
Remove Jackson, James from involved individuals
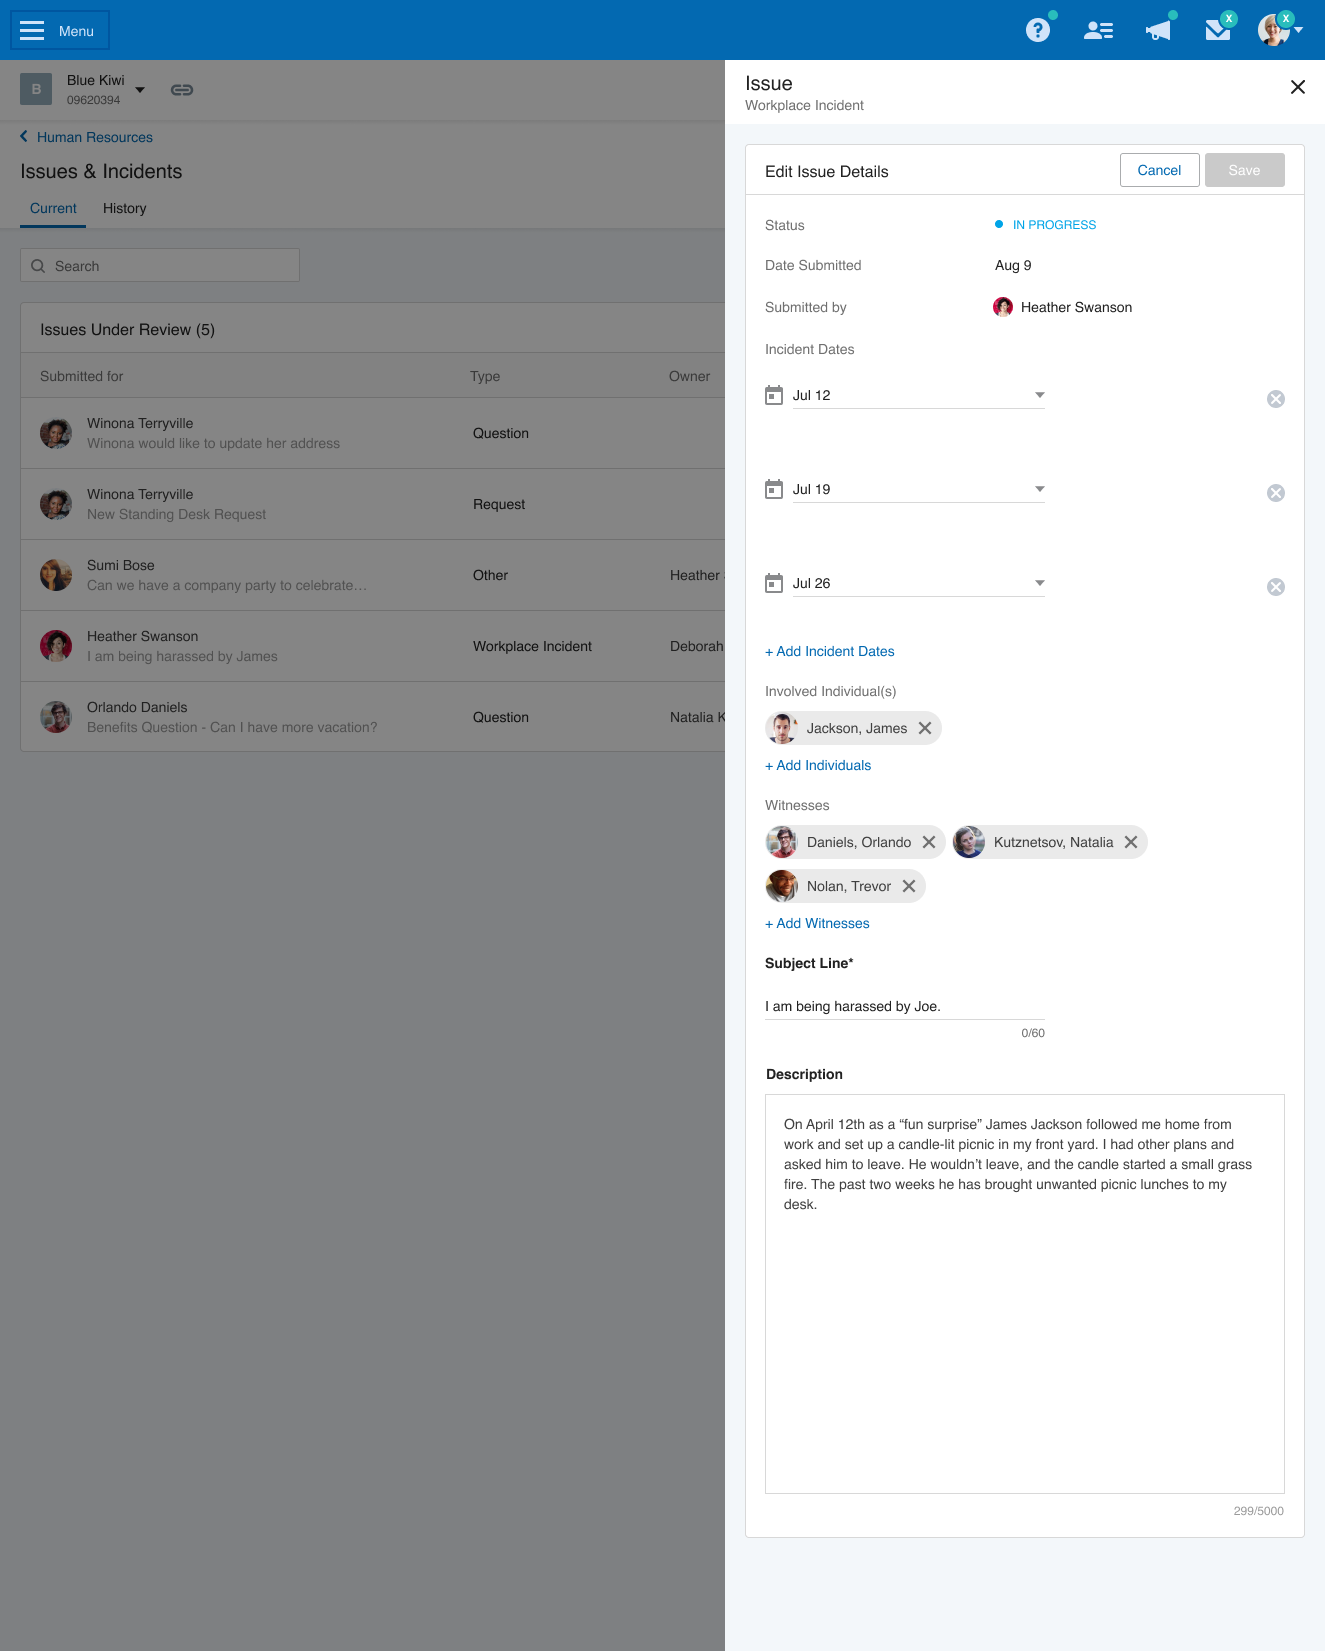coord(925,728)
